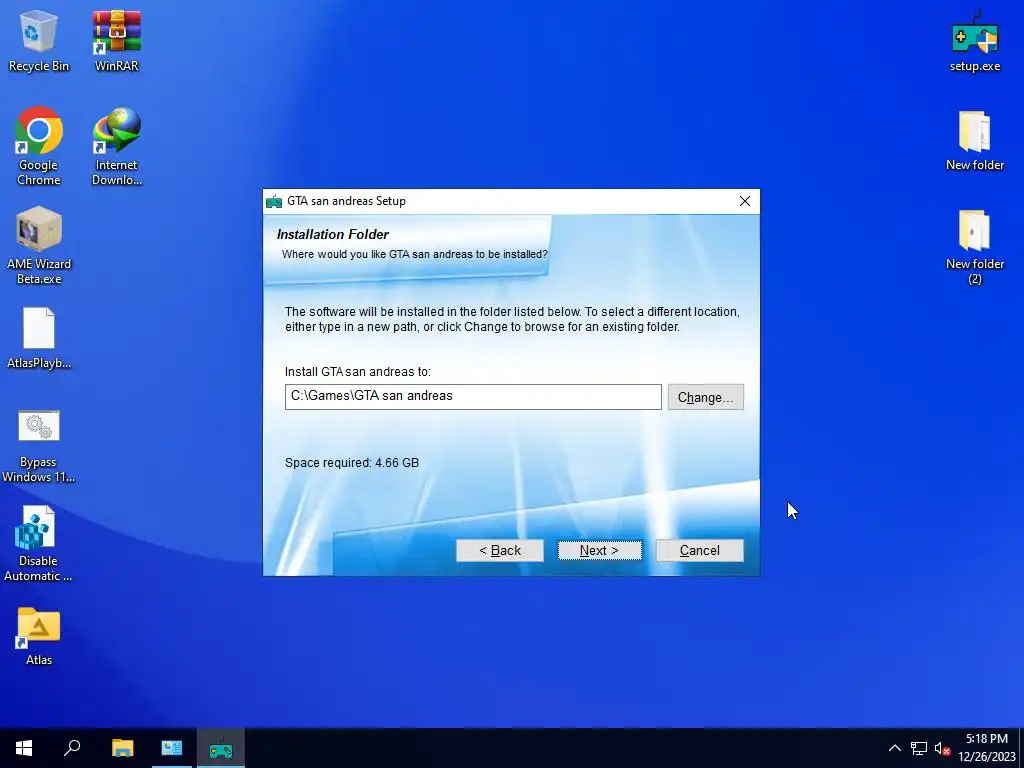Cancel the GTA san andreas setup

pyautogui.click(x=699, y=551)
